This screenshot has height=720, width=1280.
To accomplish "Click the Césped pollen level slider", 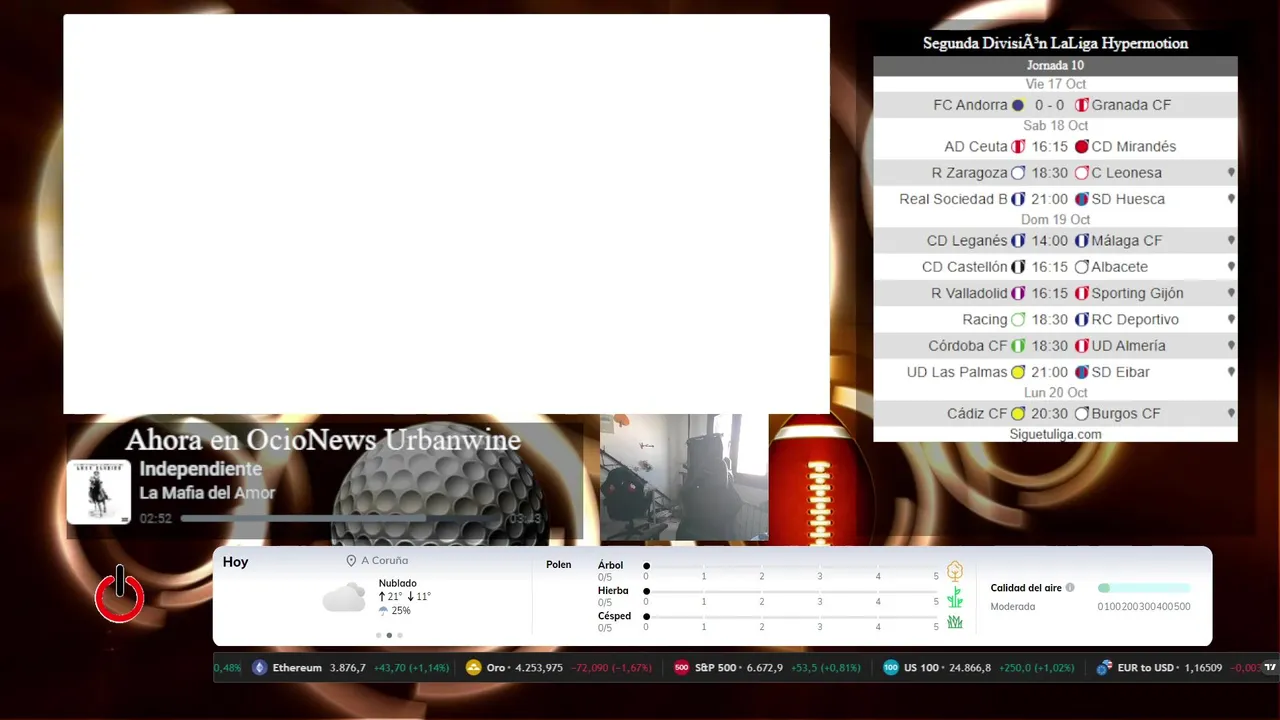I will click(x=792, y=617).
